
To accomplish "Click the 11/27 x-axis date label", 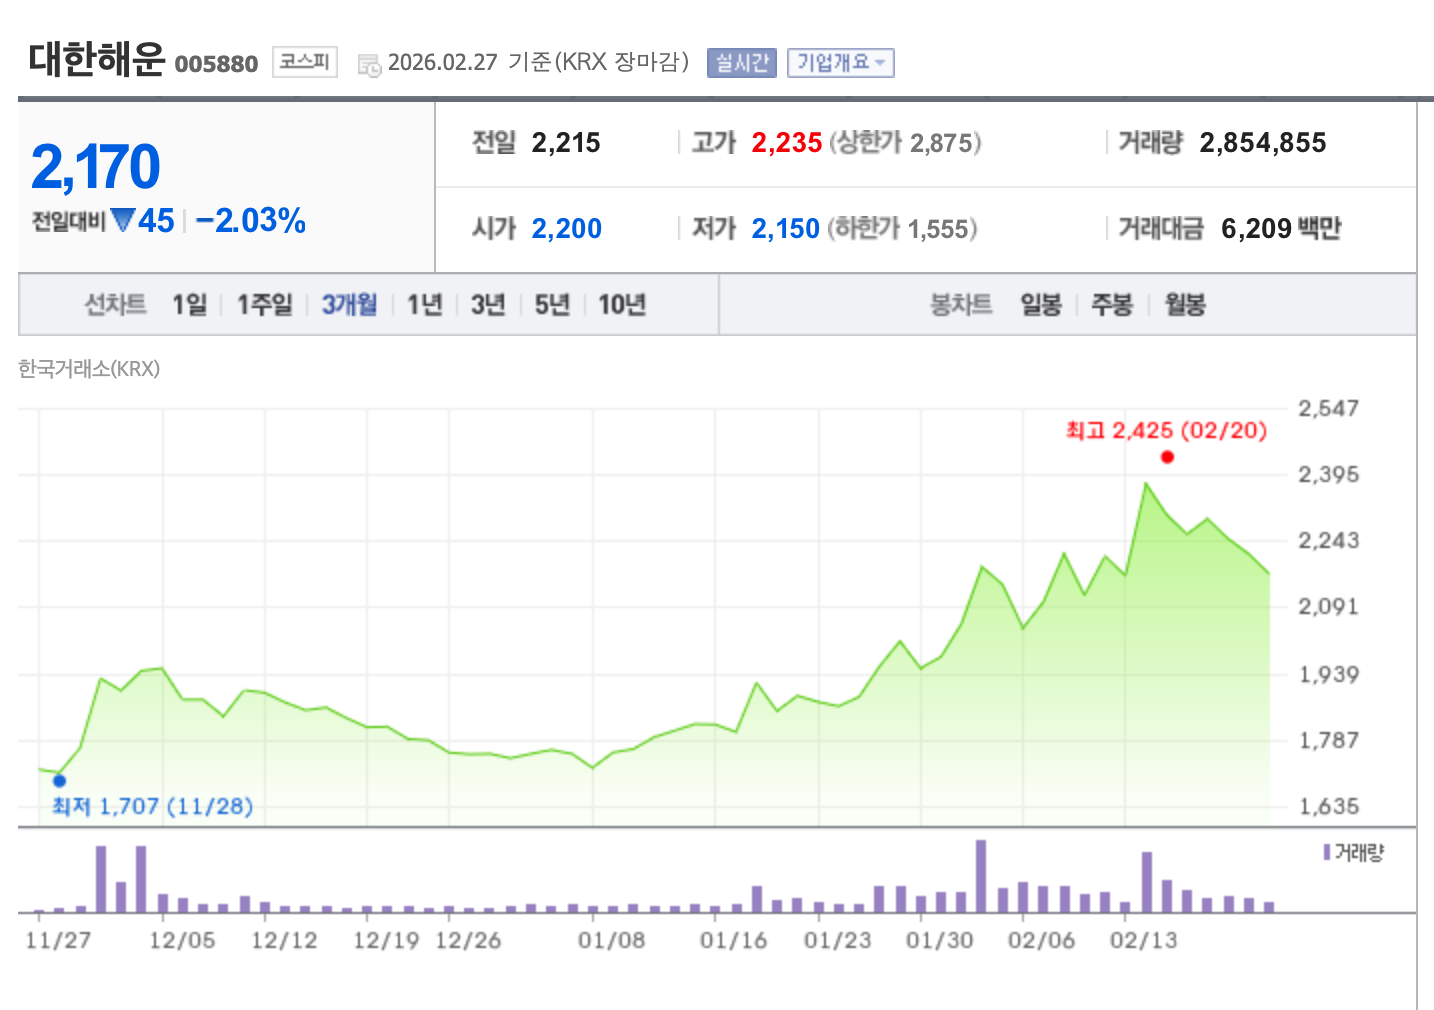I will 58,940.
